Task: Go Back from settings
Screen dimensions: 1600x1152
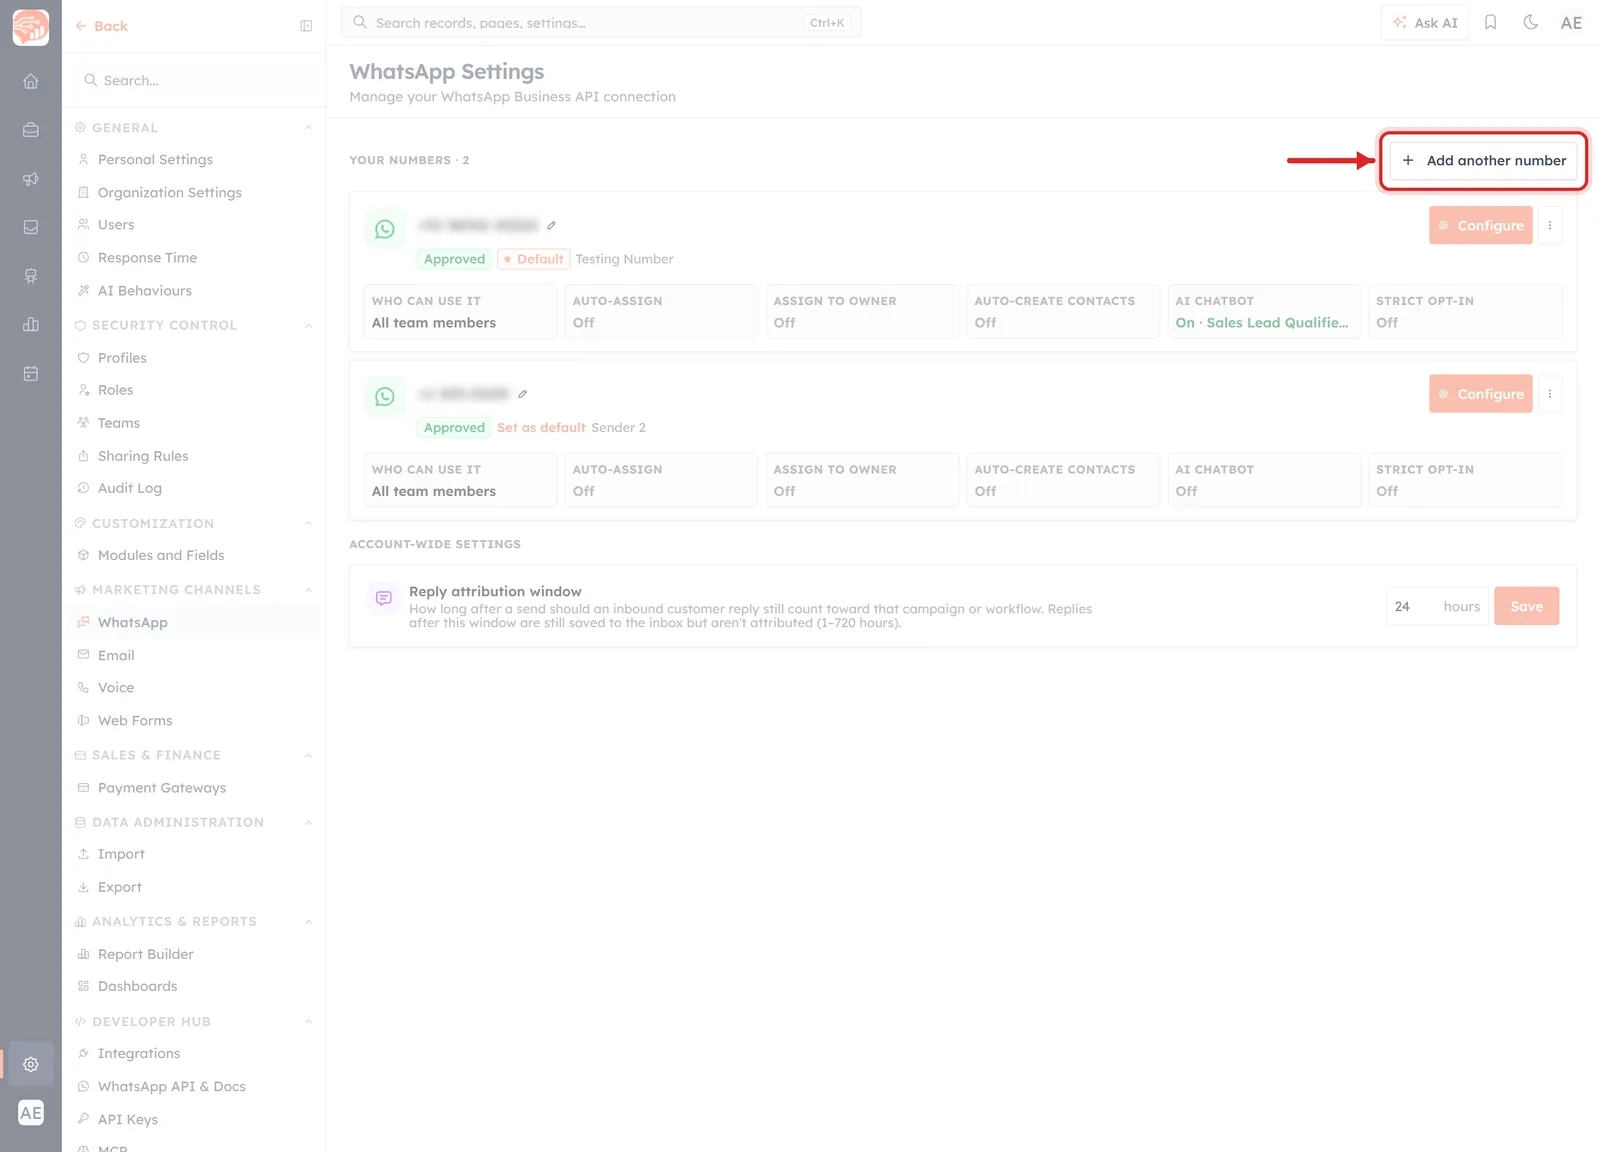Action: coord(102,26)
